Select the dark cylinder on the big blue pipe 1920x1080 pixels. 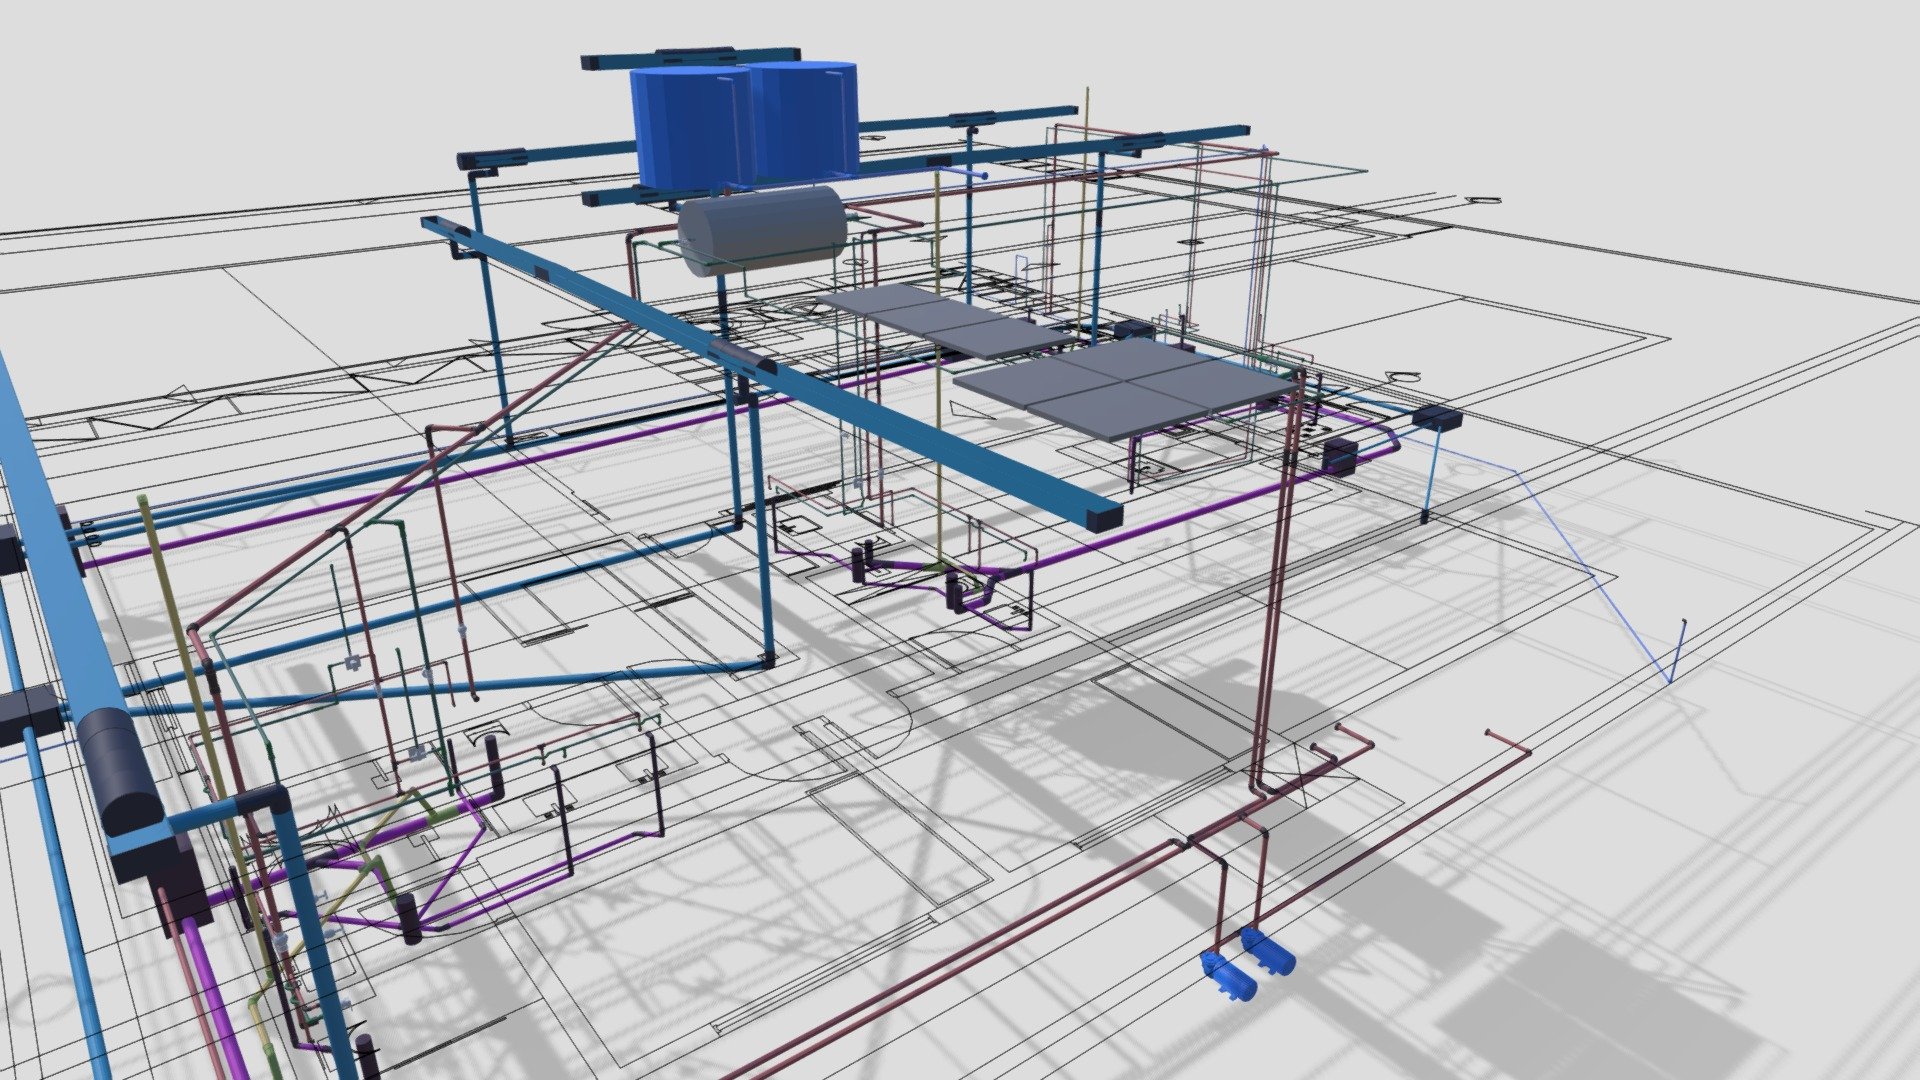[119, 770]
